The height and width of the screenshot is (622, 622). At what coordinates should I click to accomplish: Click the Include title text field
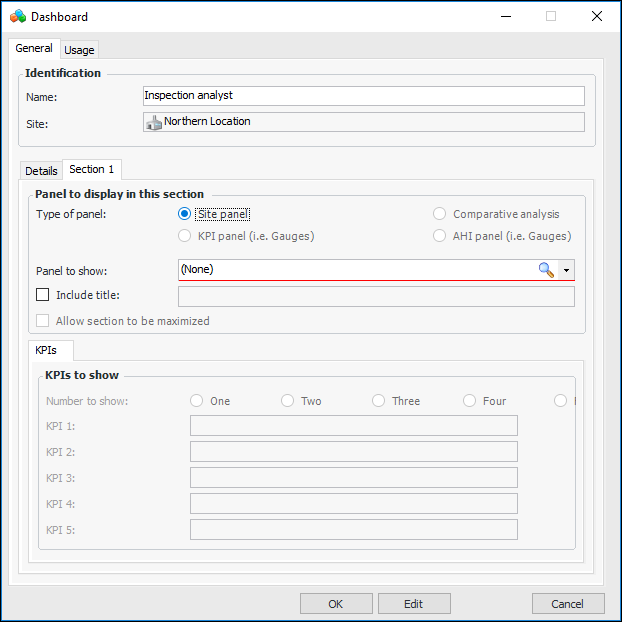[376, 297]
